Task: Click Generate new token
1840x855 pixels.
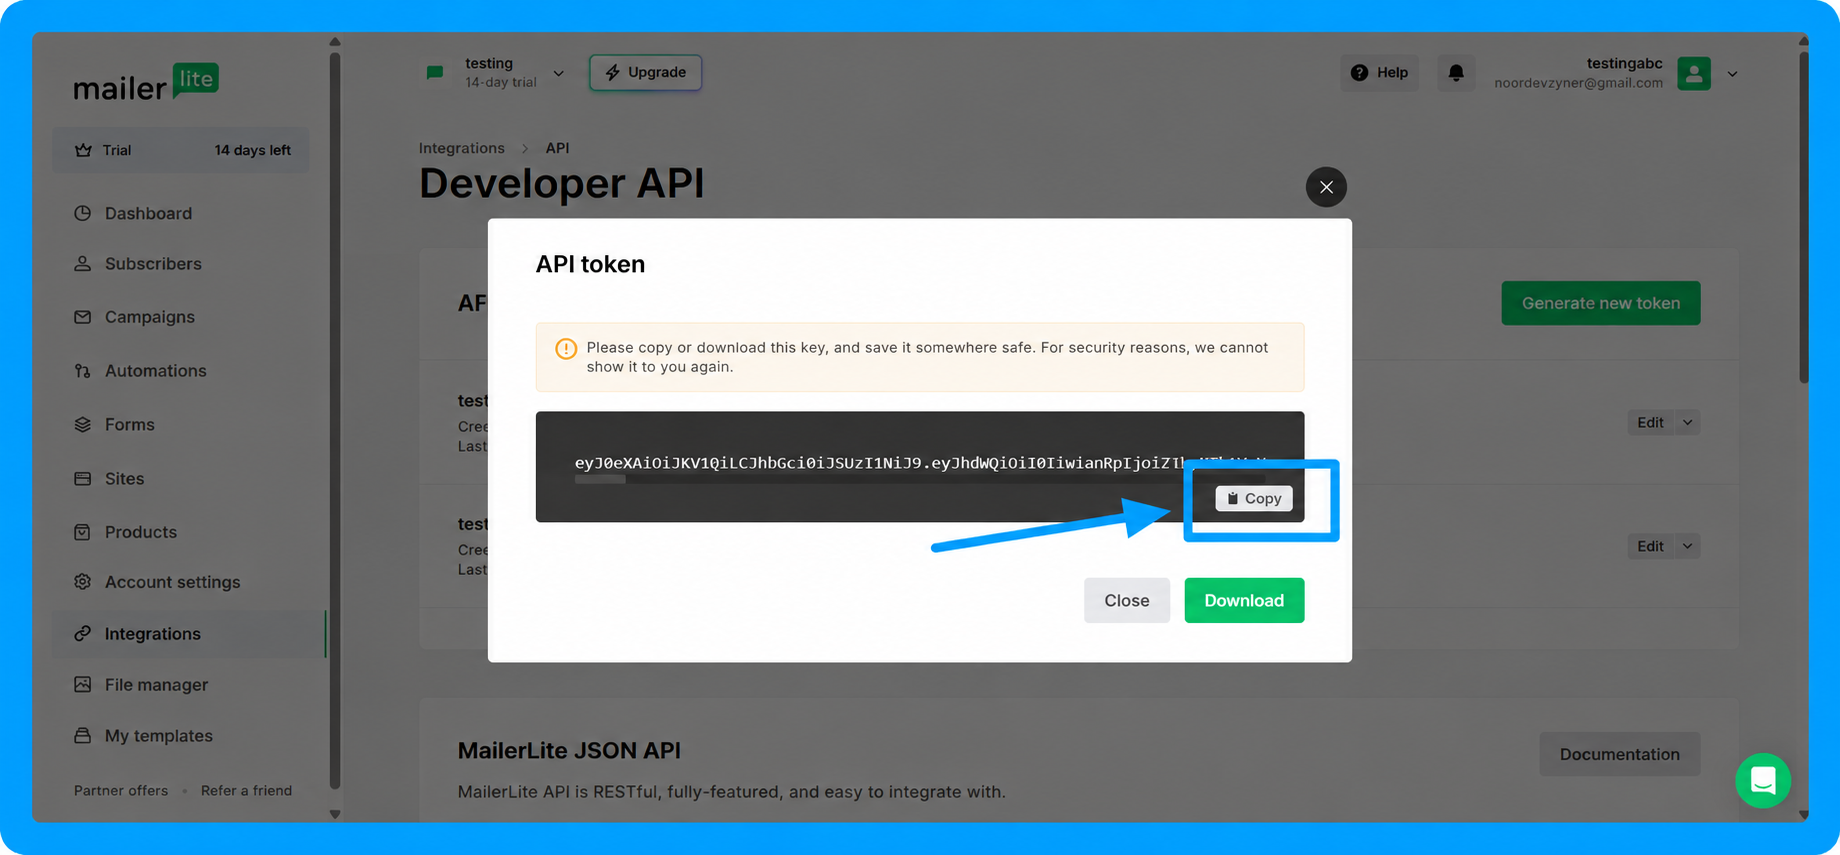Action: point(1601,303)
